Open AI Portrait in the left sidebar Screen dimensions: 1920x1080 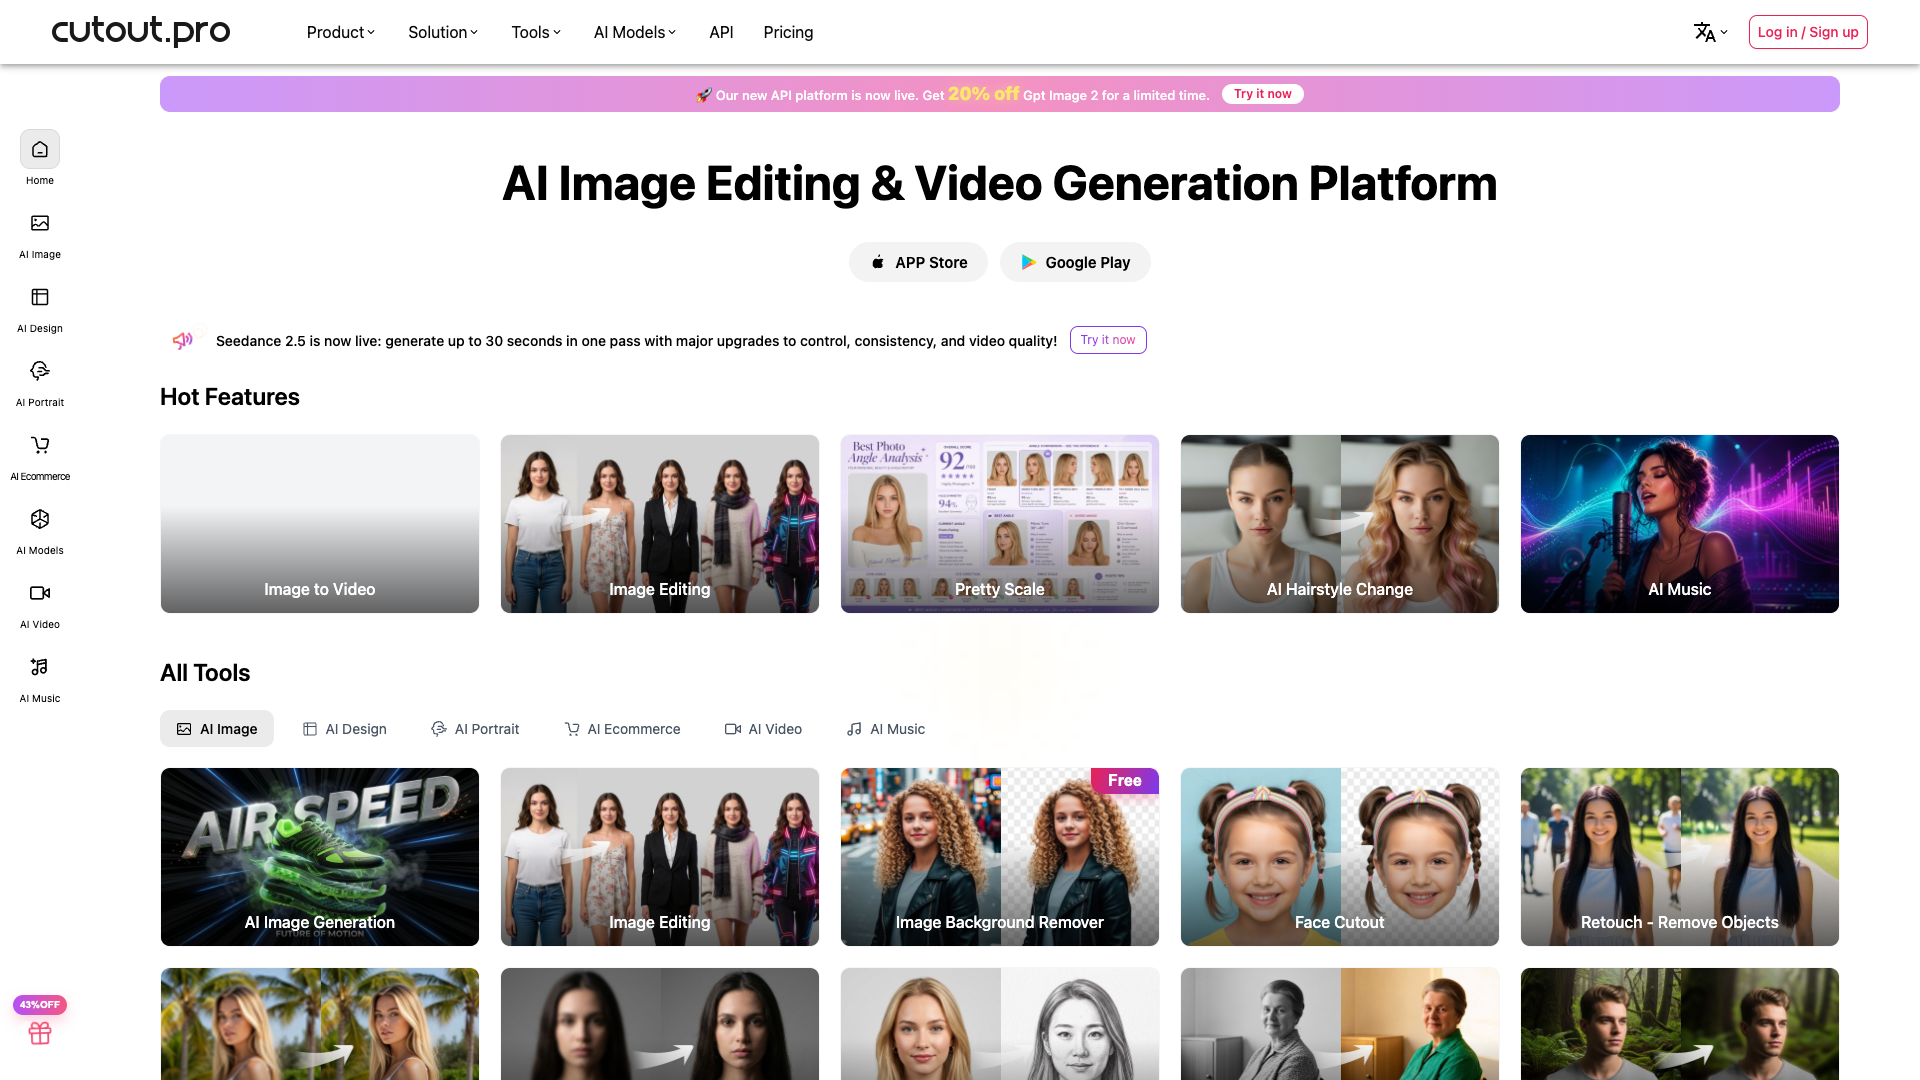point(40,383)
